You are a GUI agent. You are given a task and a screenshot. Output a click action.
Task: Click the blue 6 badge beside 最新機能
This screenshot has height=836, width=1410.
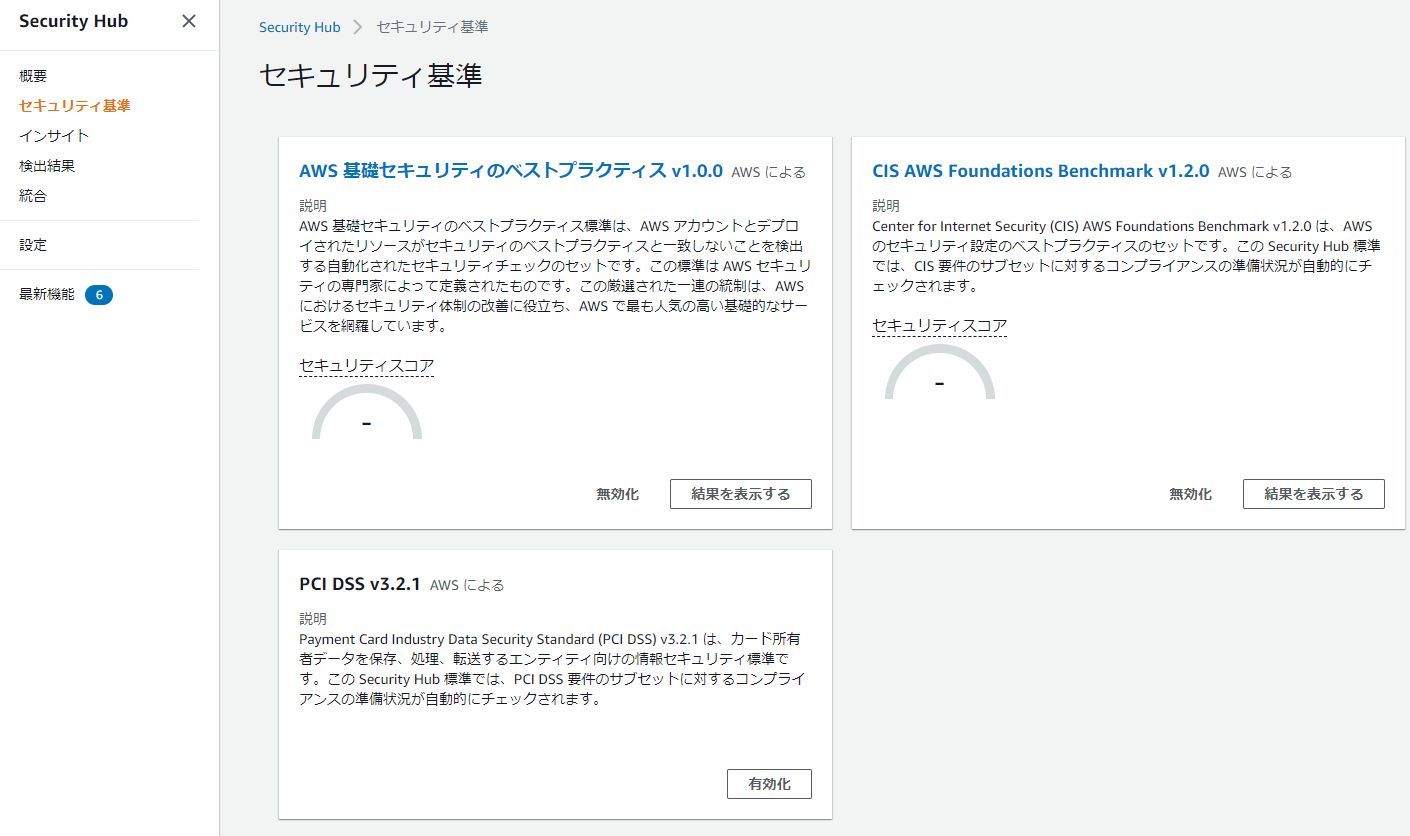click(99, 295)
